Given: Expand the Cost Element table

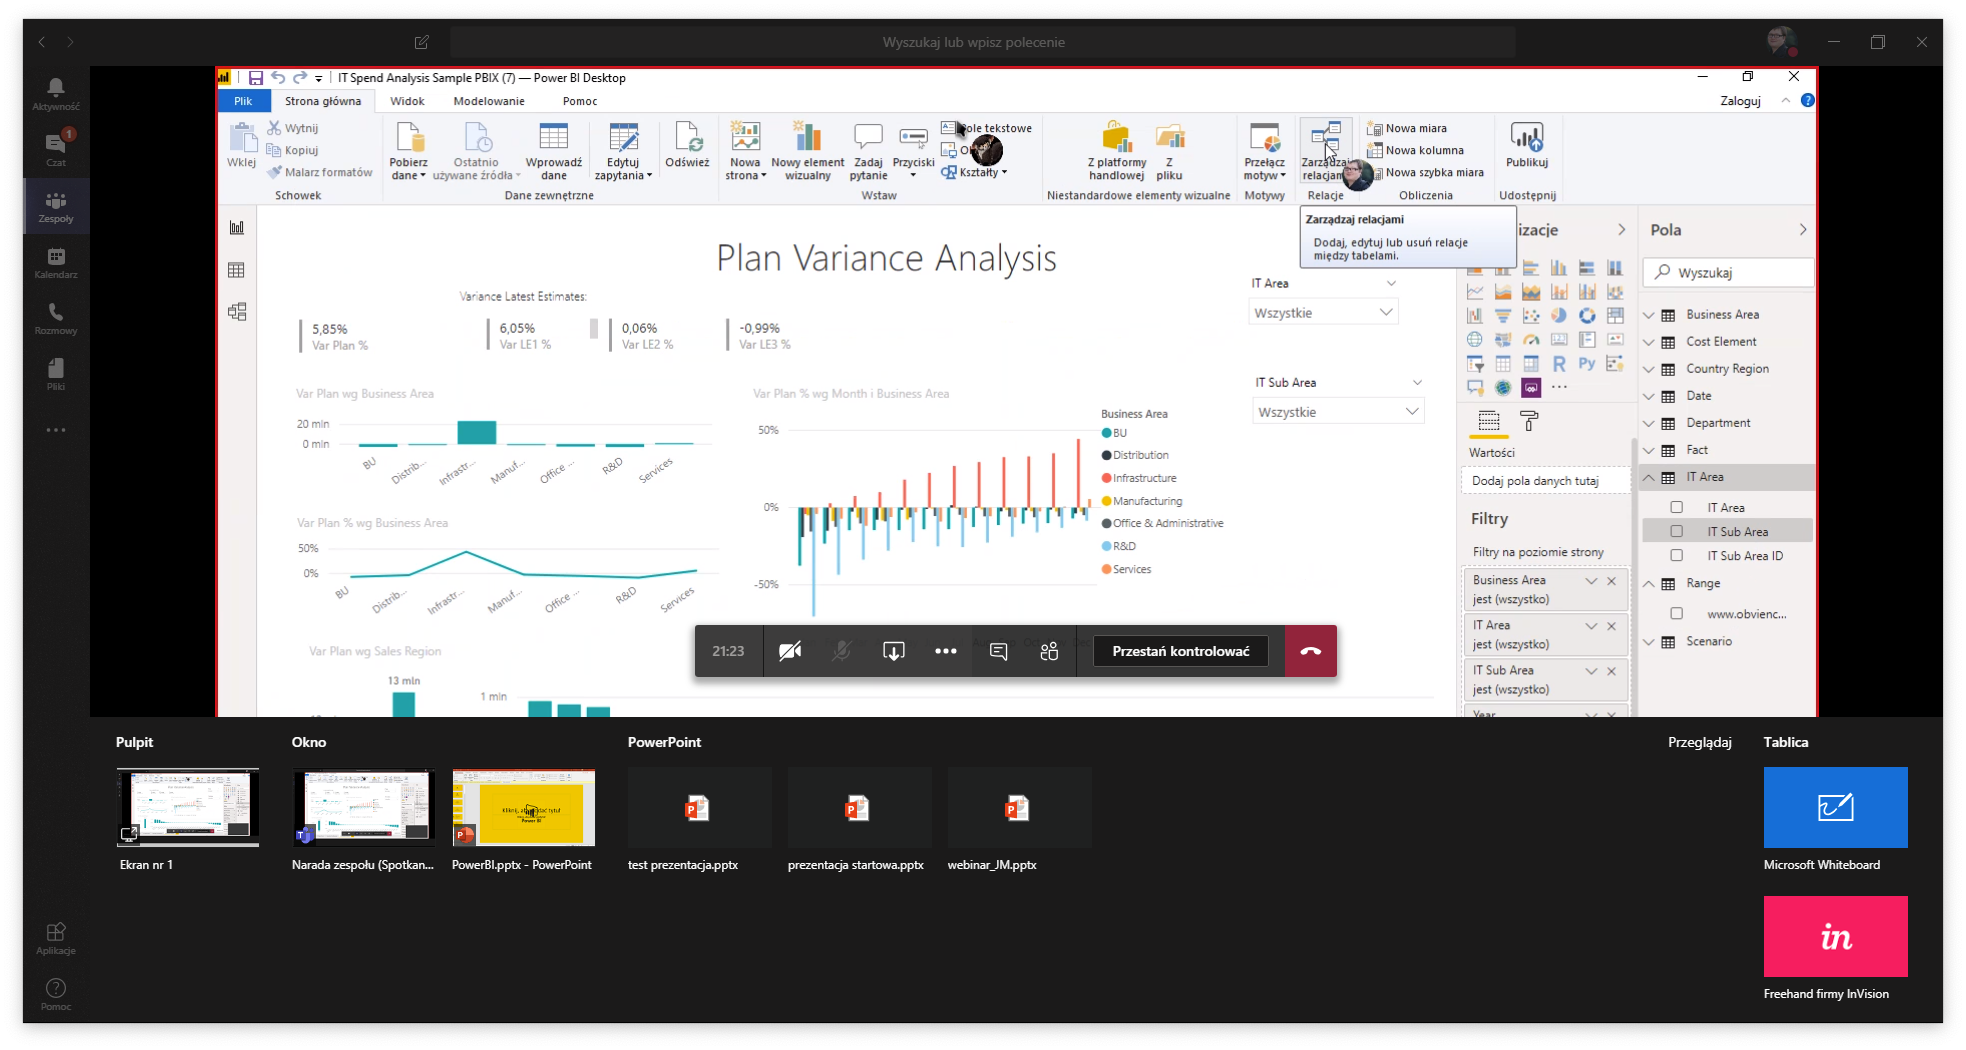Looking at the screenshot, I should pyautogui.click(x=1649, y=342).
